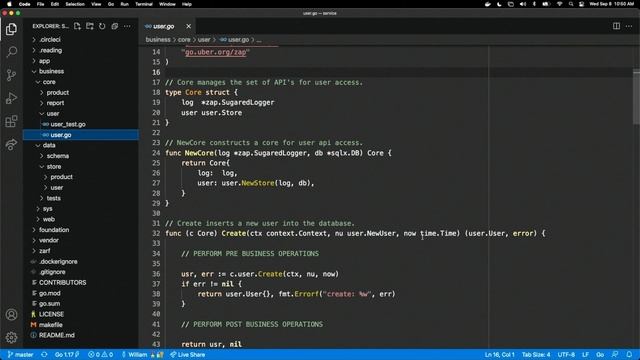Open editor more actions ellipsis
The height and width of the screenshot is (360, 640).
click(x=629, y=26)
